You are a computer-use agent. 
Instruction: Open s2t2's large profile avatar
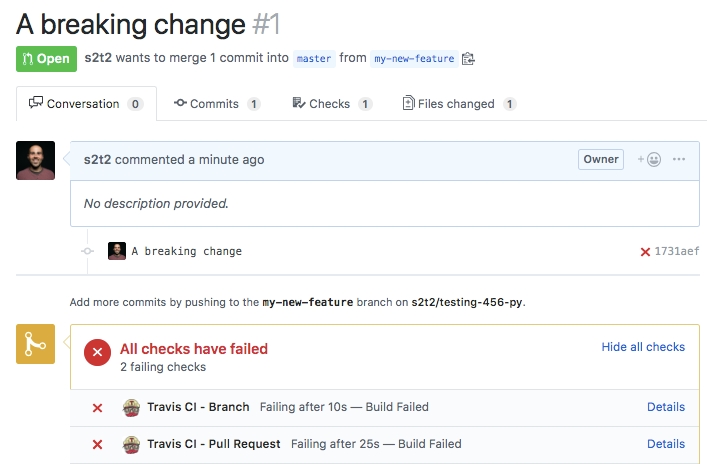pyautogui.click(x=36, y=161)
